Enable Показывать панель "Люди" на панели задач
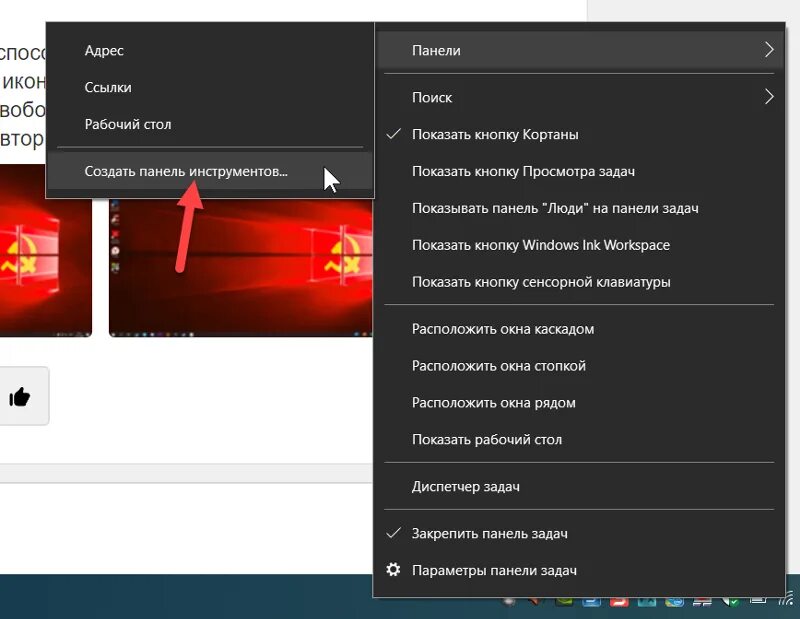Image resolution: width=800 pixels, height=619 pixels. pos(579,208)
